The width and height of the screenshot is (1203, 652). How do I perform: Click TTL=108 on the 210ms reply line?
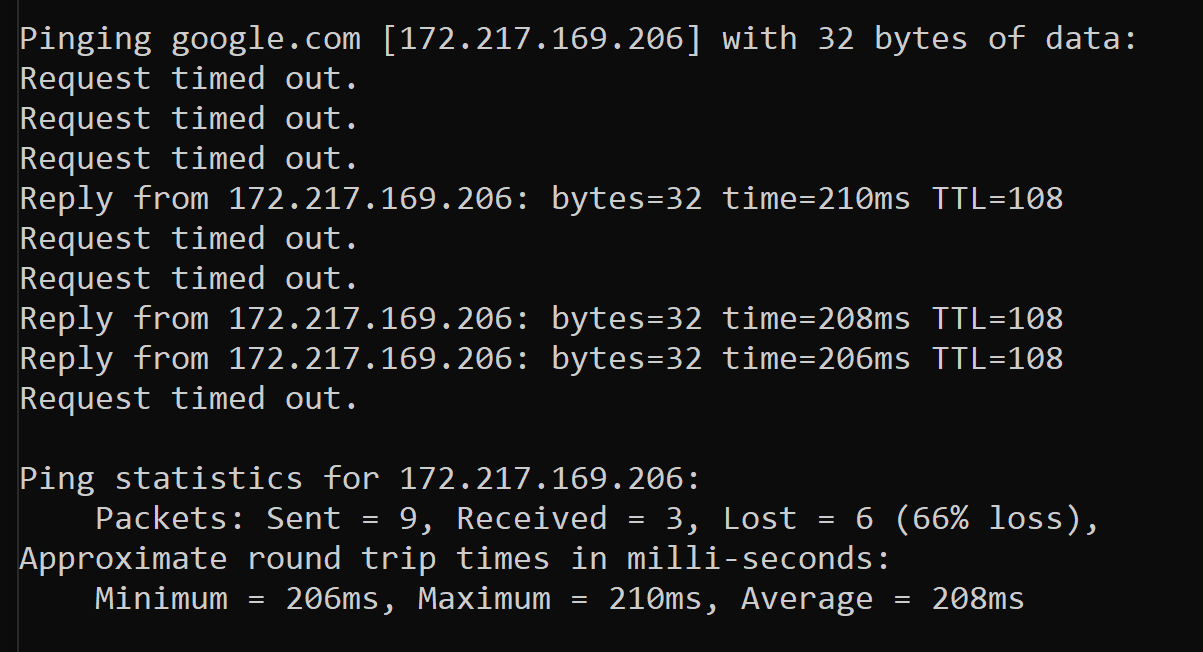997,199
